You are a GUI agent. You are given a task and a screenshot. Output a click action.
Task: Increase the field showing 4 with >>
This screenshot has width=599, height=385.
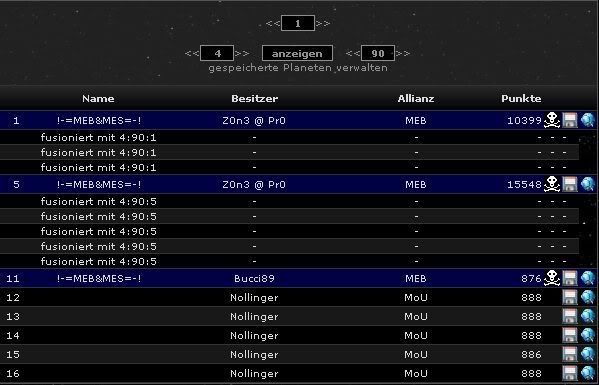[242, 53]
